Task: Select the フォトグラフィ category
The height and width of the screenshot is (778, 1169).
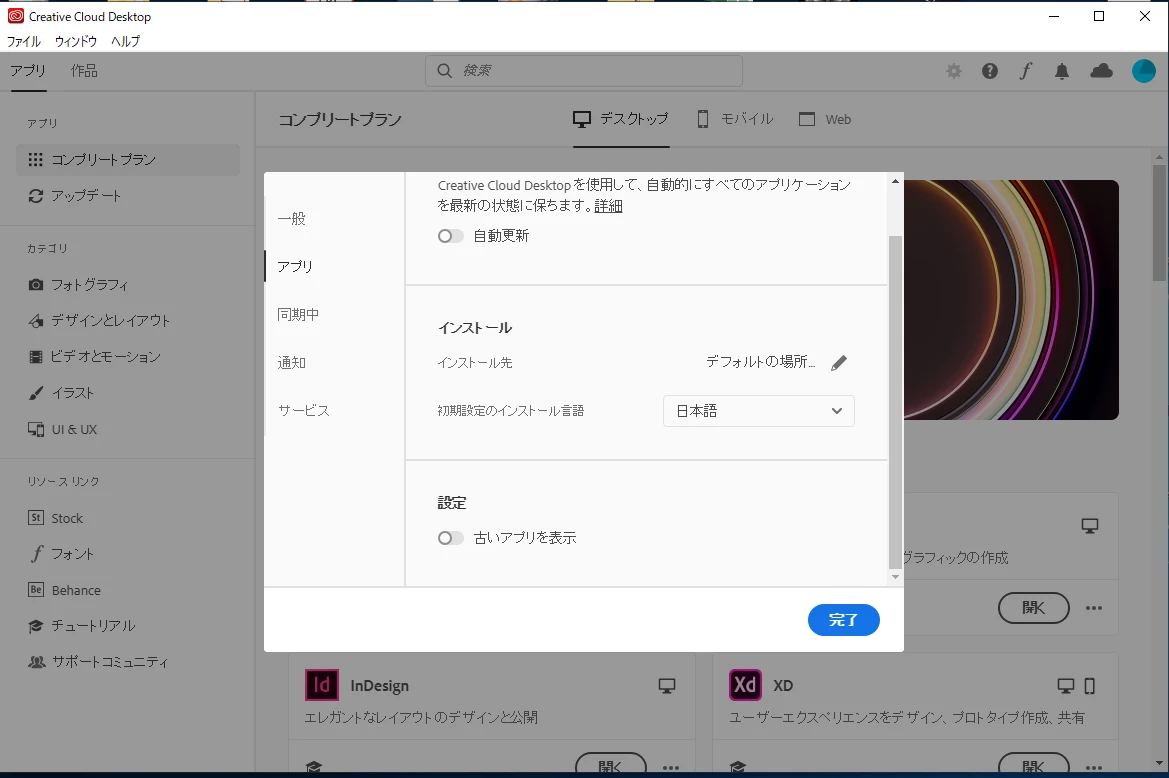Action: point(78,285)
